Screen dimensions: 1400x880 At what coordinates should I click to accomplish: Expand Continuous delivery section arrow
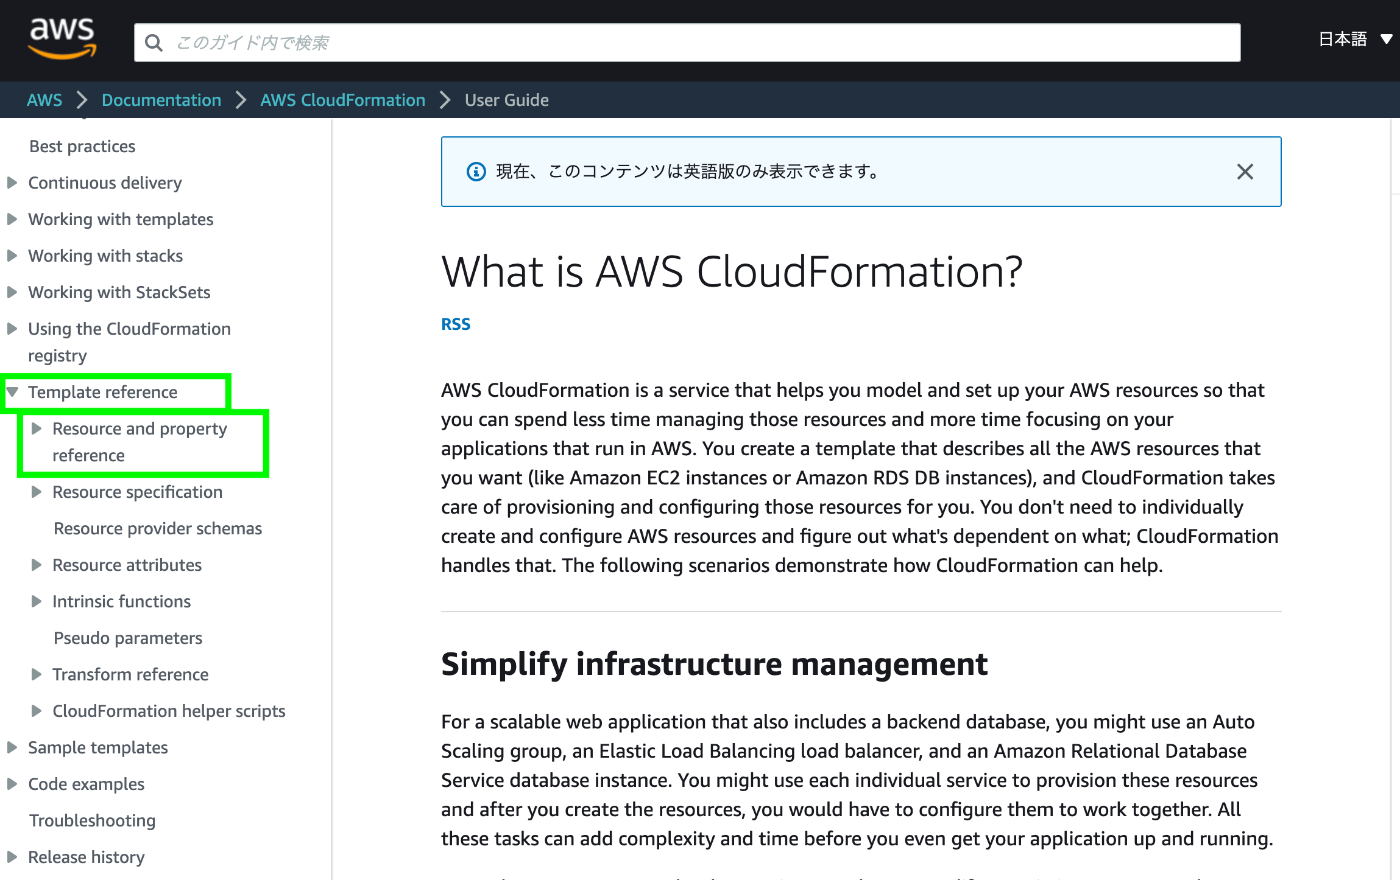click(12, 183)
